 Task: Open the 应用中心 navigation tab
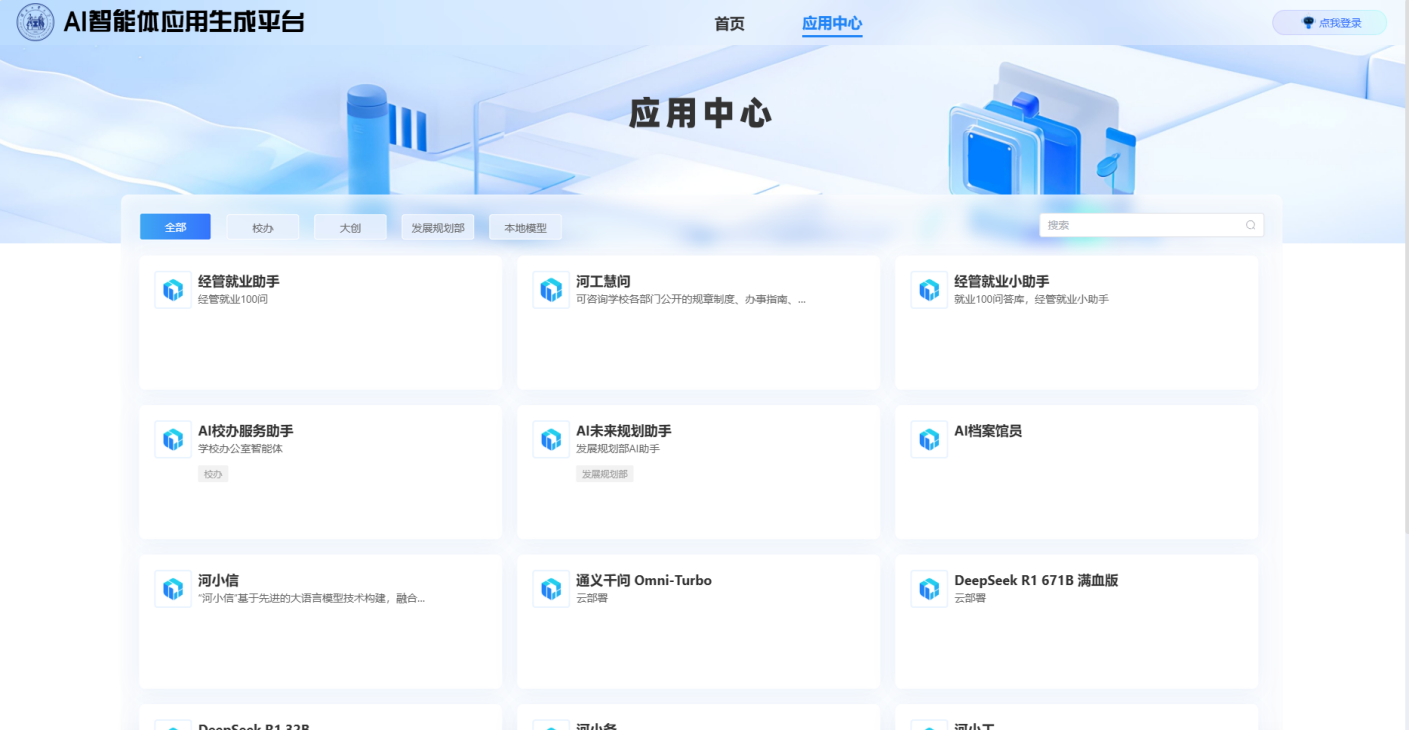coord(832,24)
